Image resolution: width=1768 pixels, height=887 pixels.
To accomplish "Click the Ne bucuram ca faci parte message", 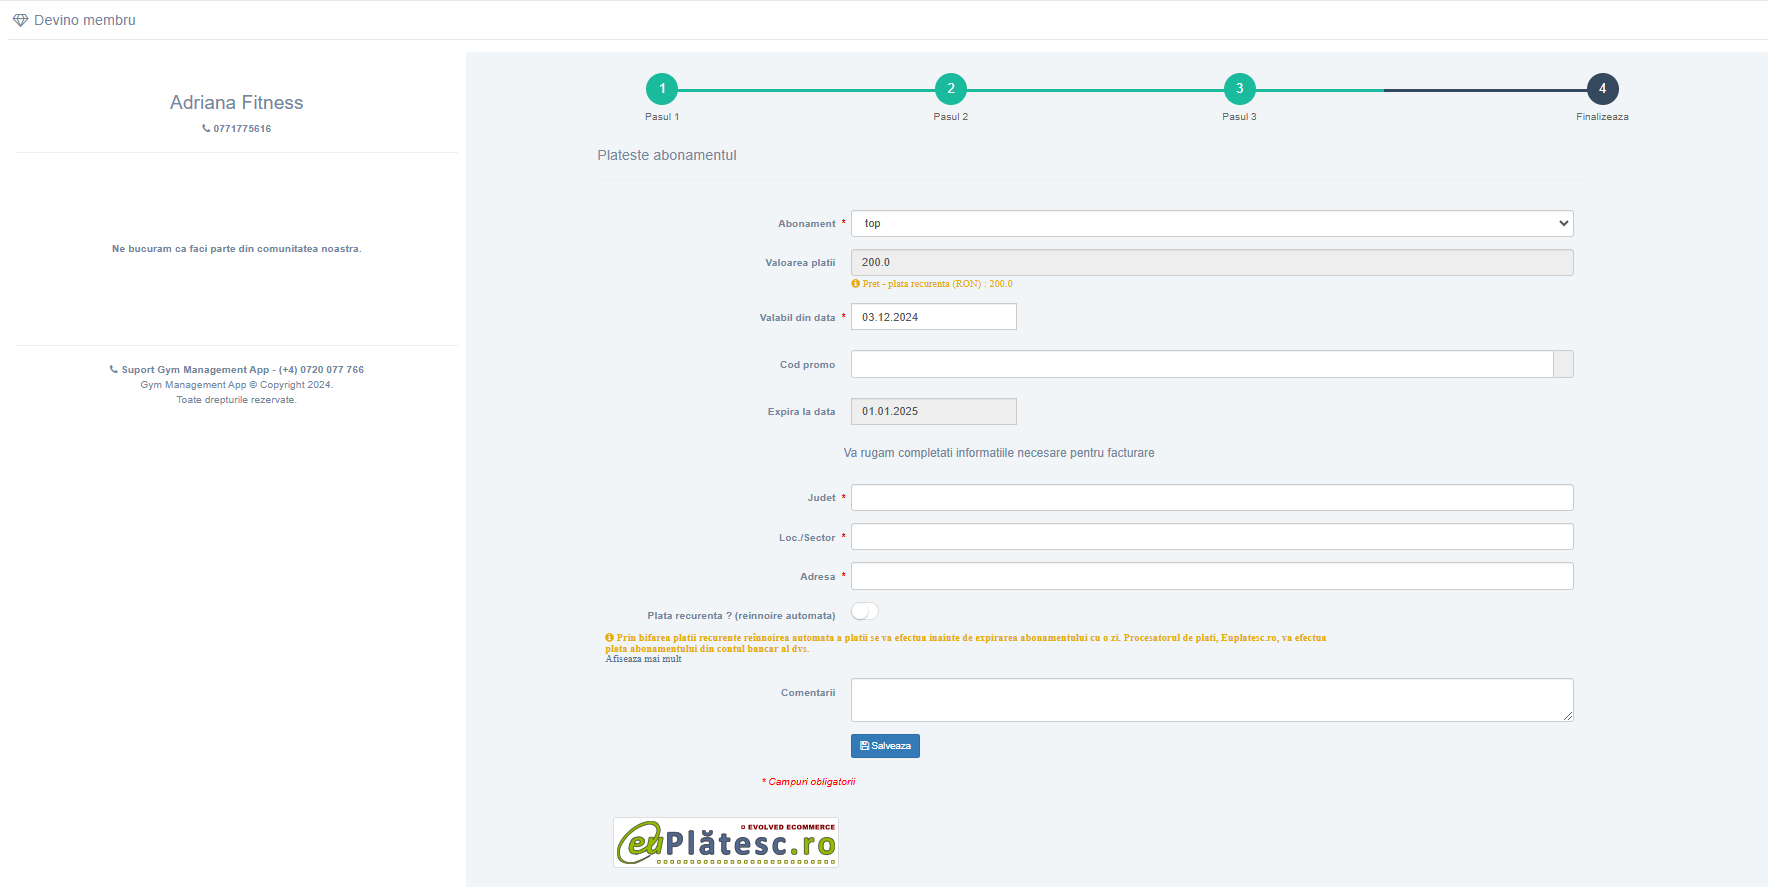I will point(237,249).
